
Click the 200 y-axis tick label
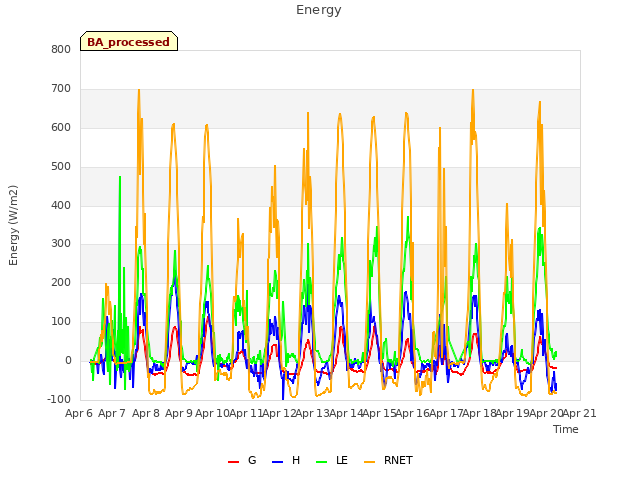click(61, 282)
